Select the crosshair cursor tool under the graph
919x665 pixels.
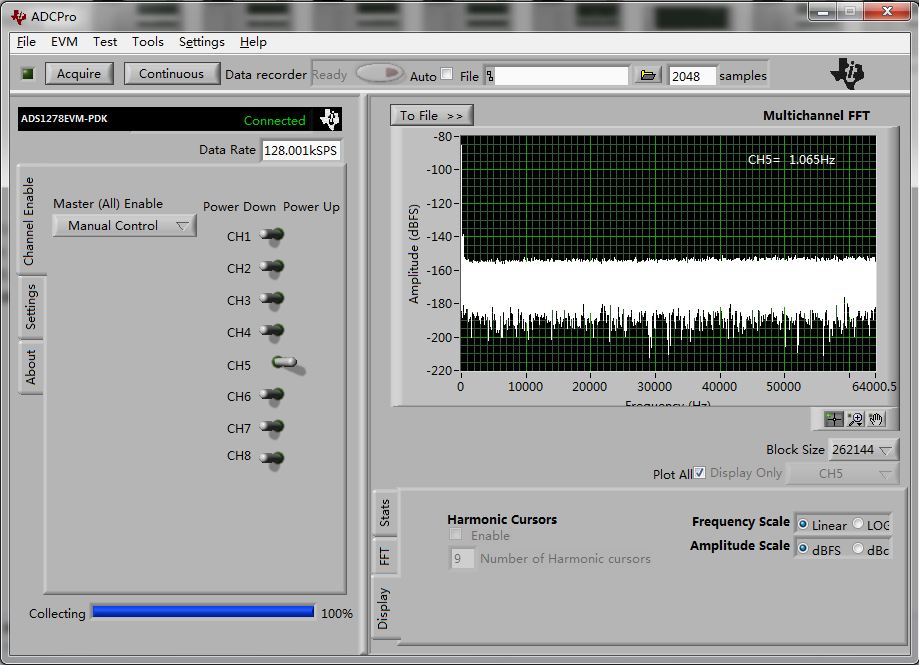(x=833, y=419)
